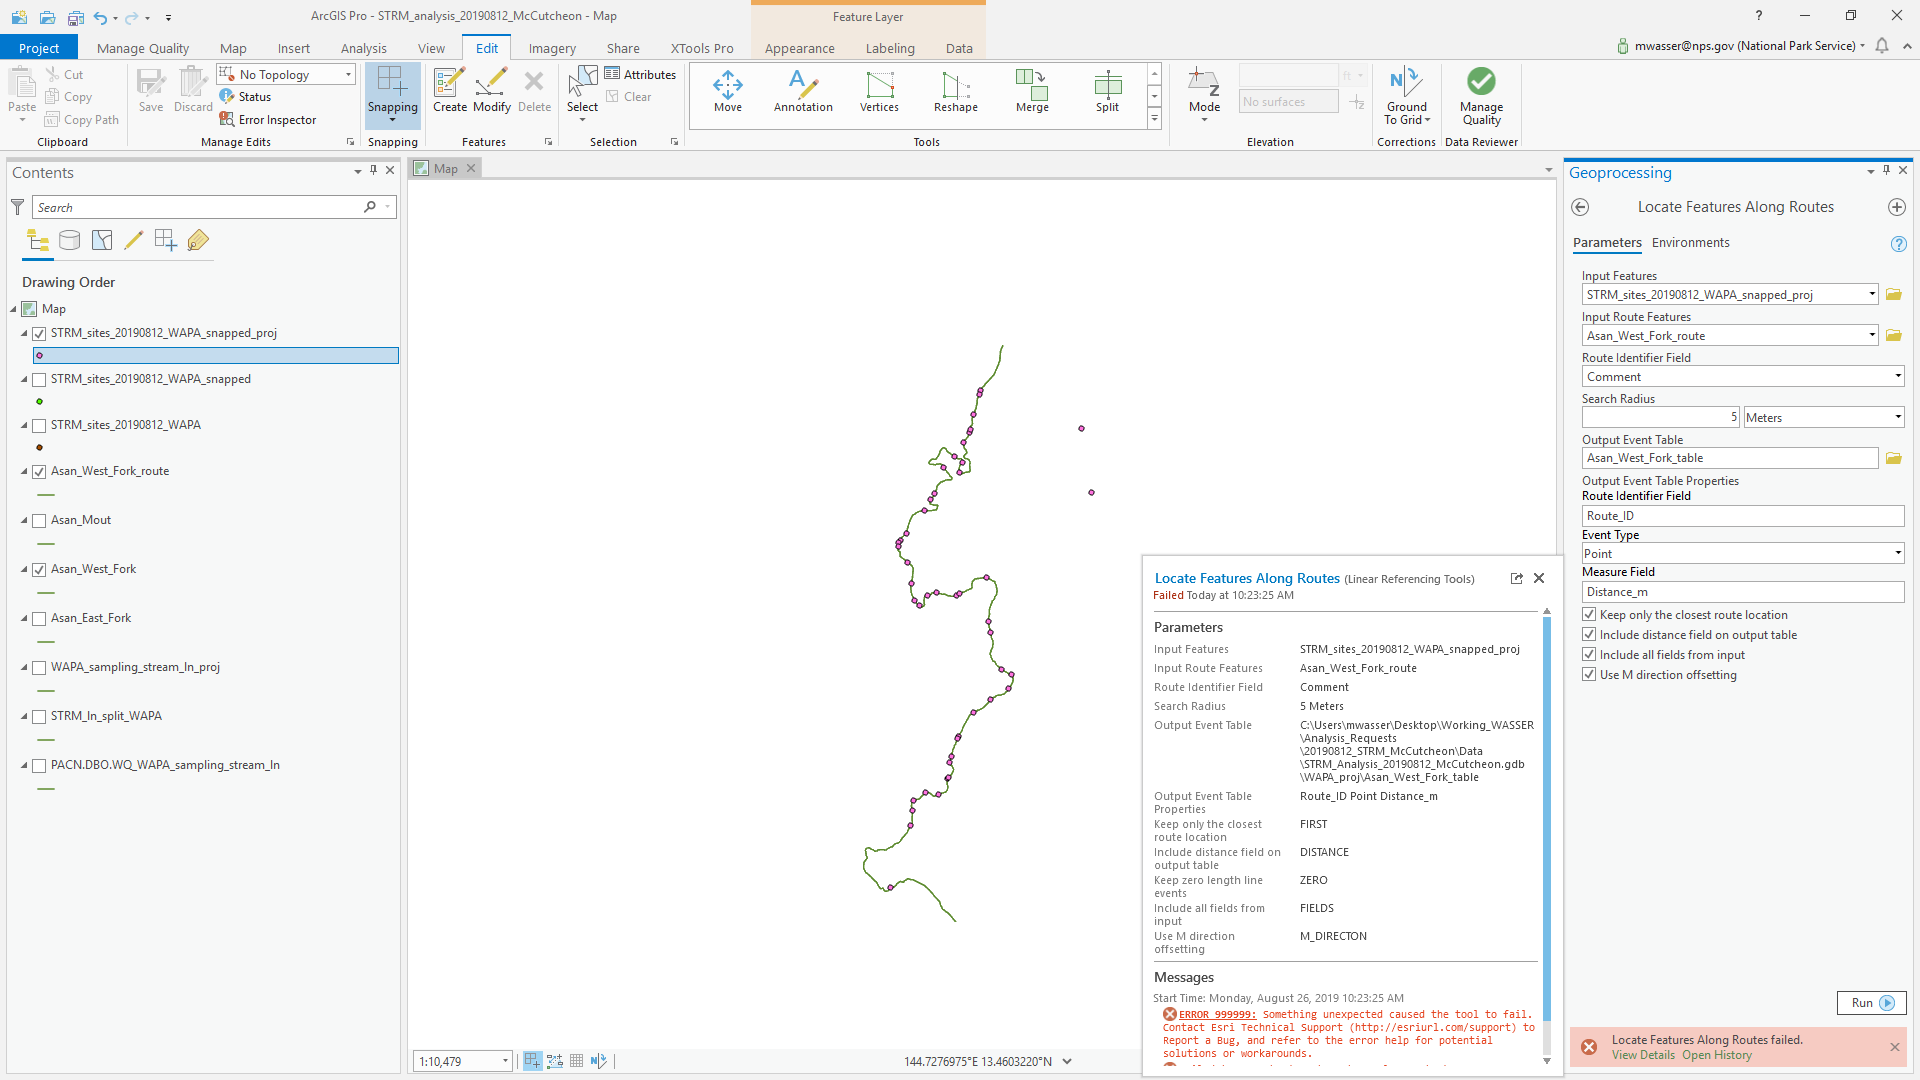Pick the Split tool
Screen dimensions: 1920x1080
click(x=1107, y=91)
